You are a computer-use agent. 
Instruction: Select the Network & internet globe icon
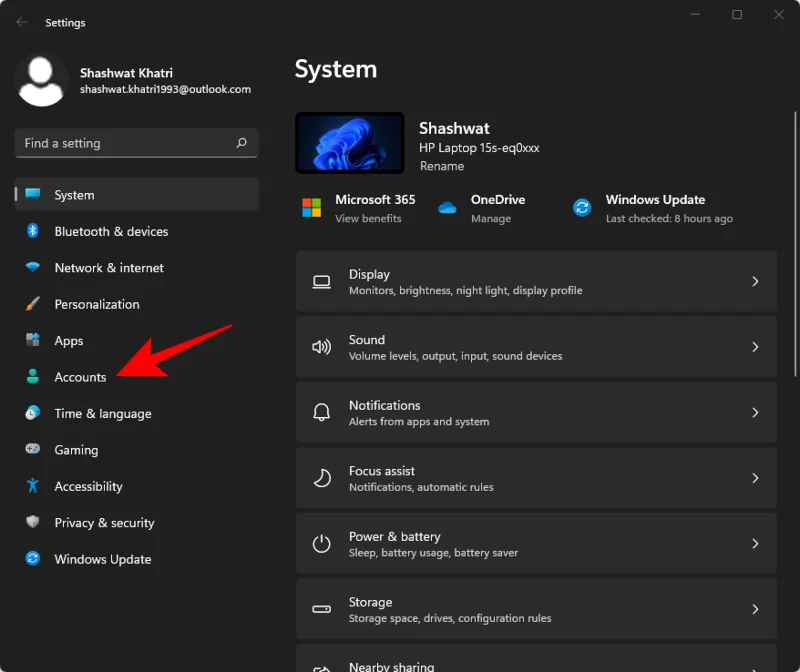point(31,268)
